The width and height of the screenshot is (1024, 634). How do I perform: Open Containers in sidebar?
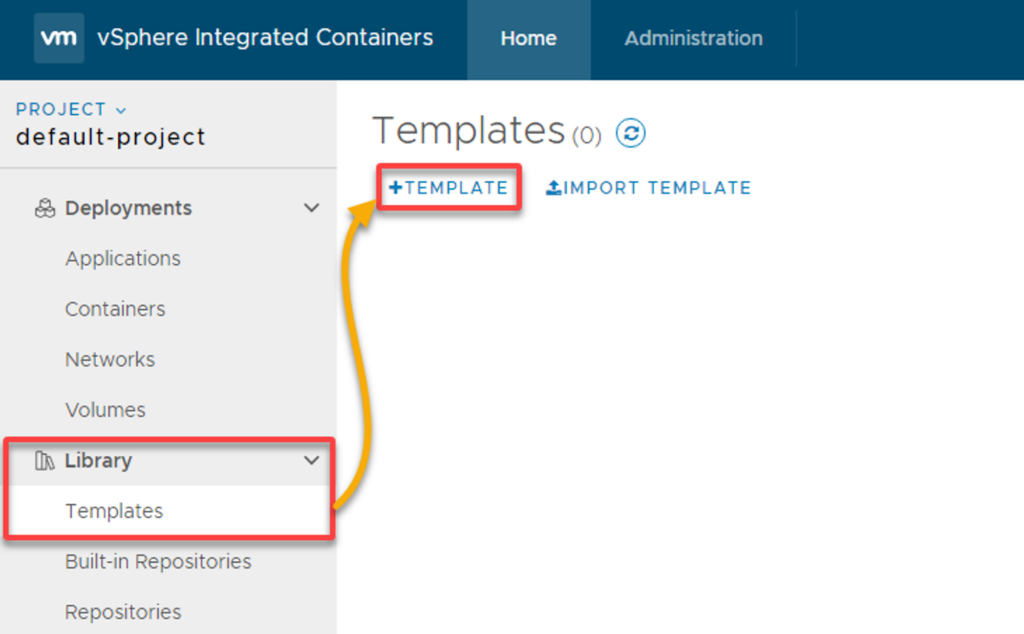115,309
